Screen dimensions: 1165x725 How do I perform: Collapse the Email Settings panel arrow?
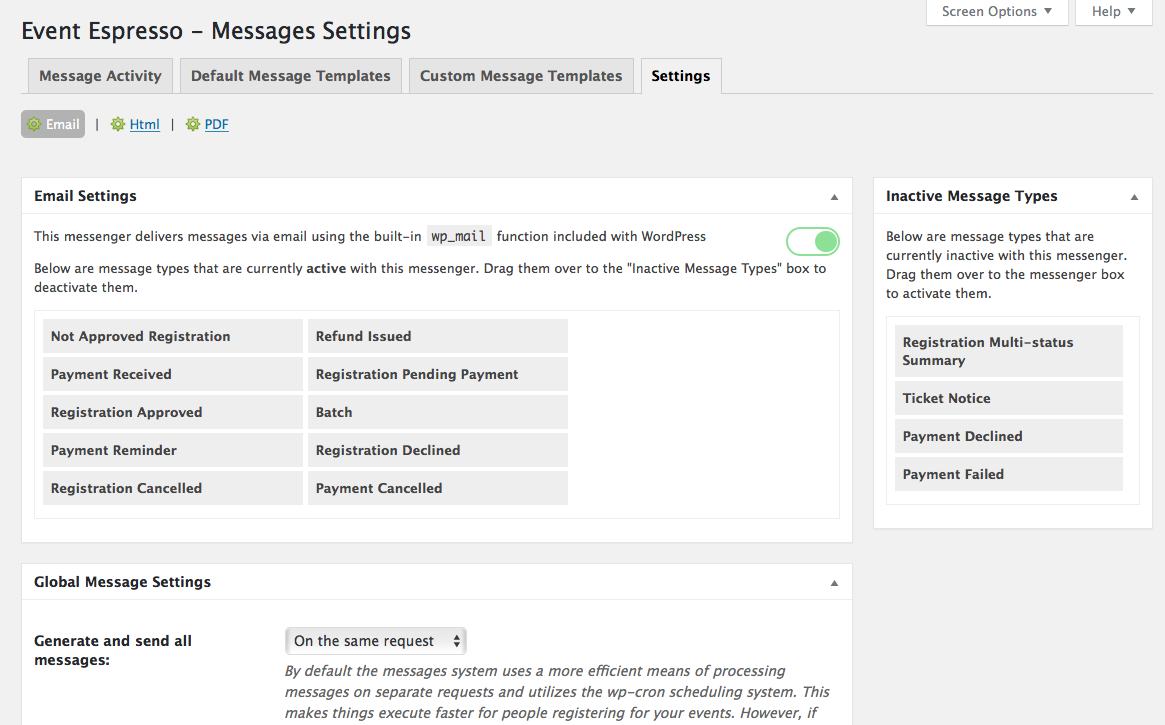834,197
